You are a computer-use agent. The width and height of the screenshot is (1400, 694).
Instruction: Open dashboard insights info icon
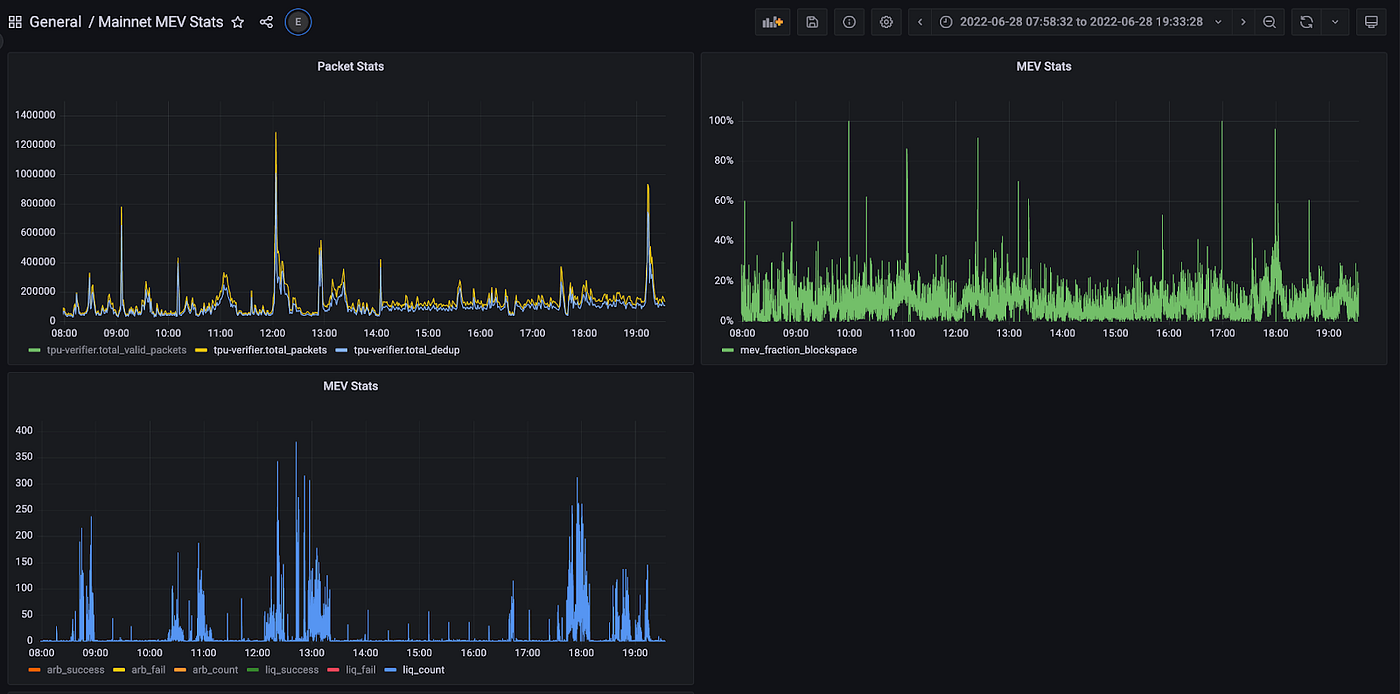click(x=849, y=22)
